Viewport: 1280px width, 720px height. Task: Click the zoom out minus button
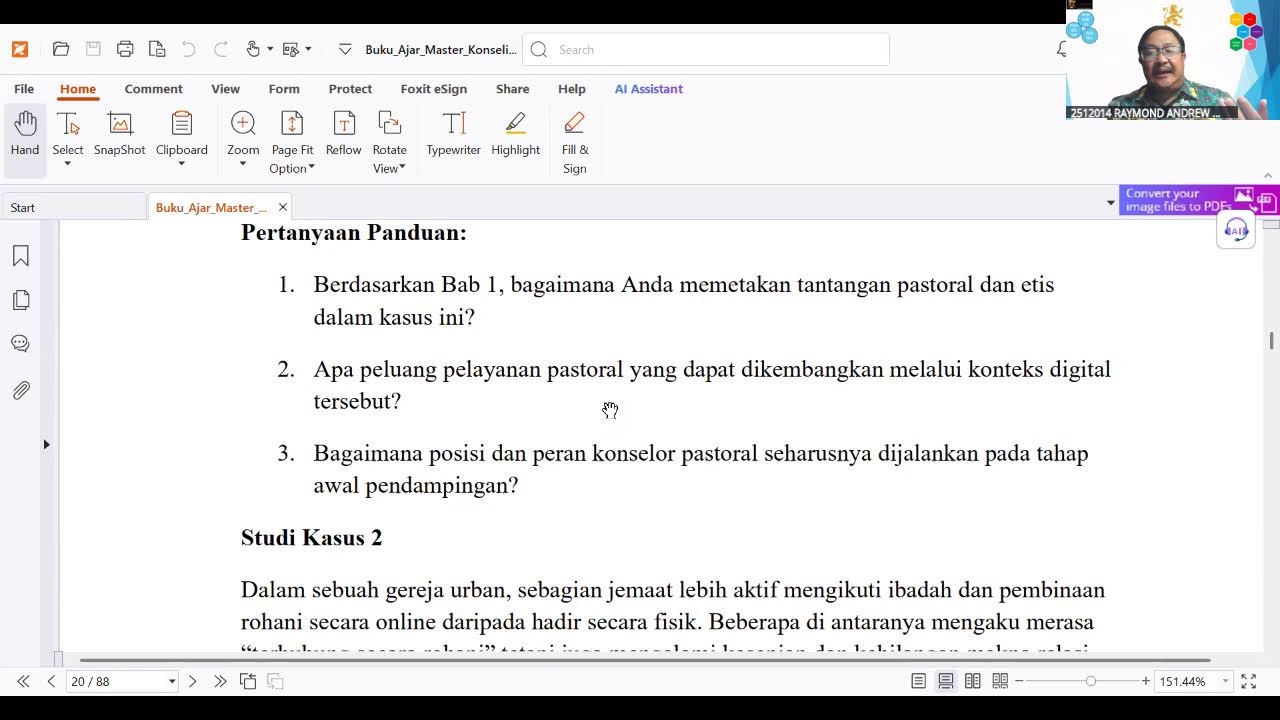[1019, 681]
